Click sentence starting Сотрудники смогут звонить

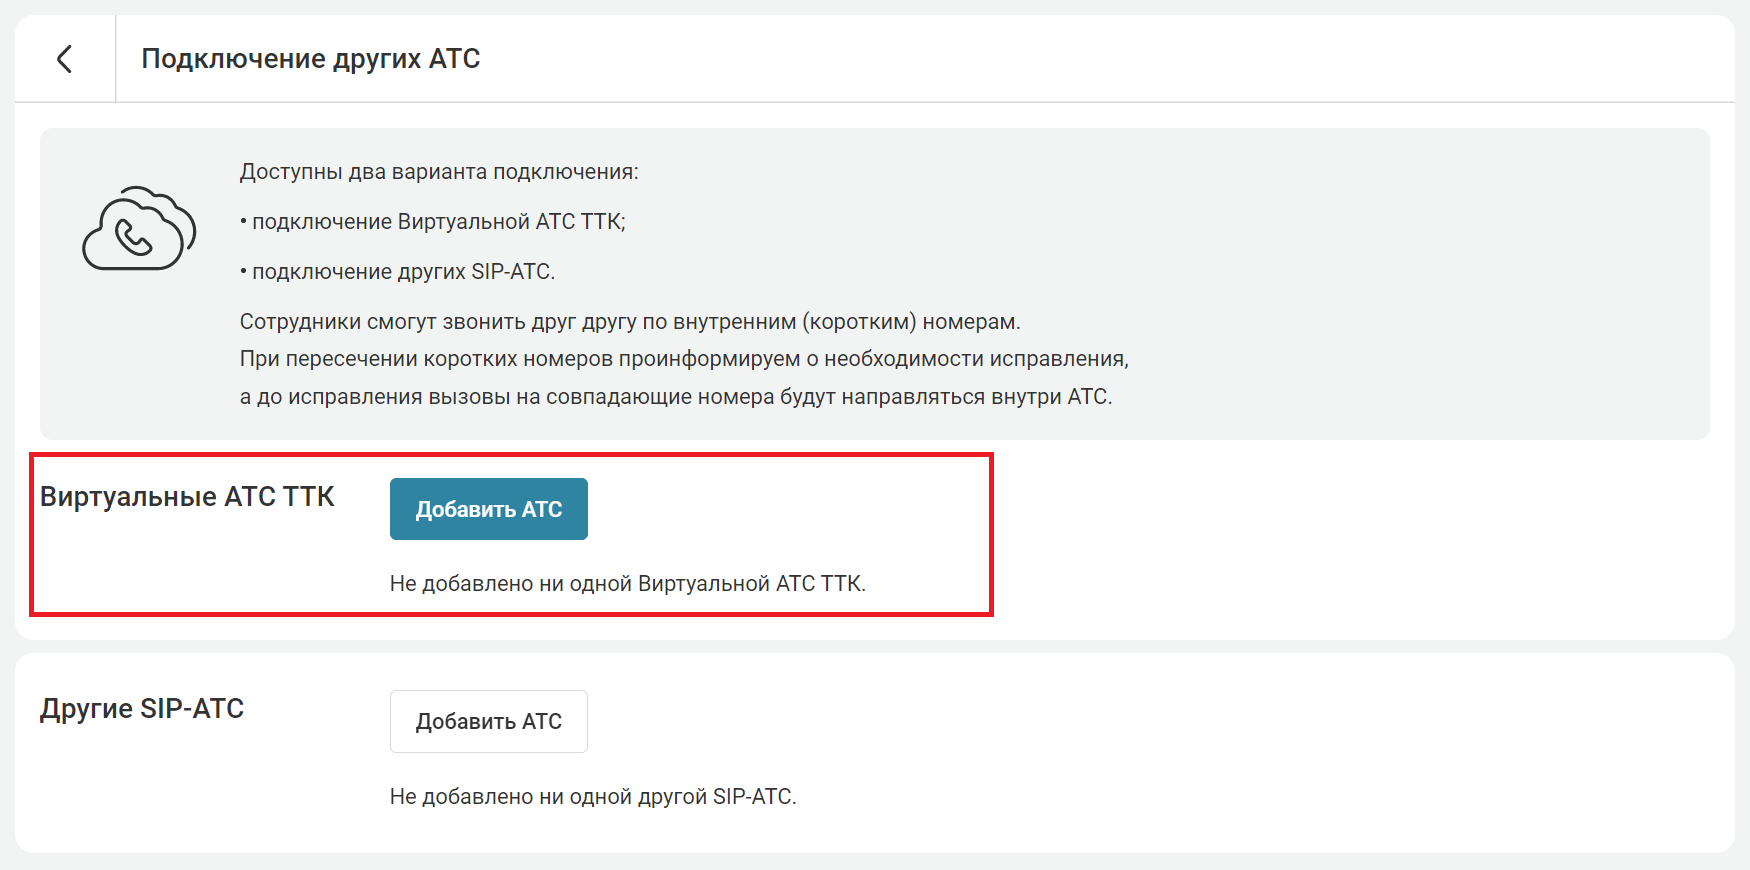click(630, 322)
